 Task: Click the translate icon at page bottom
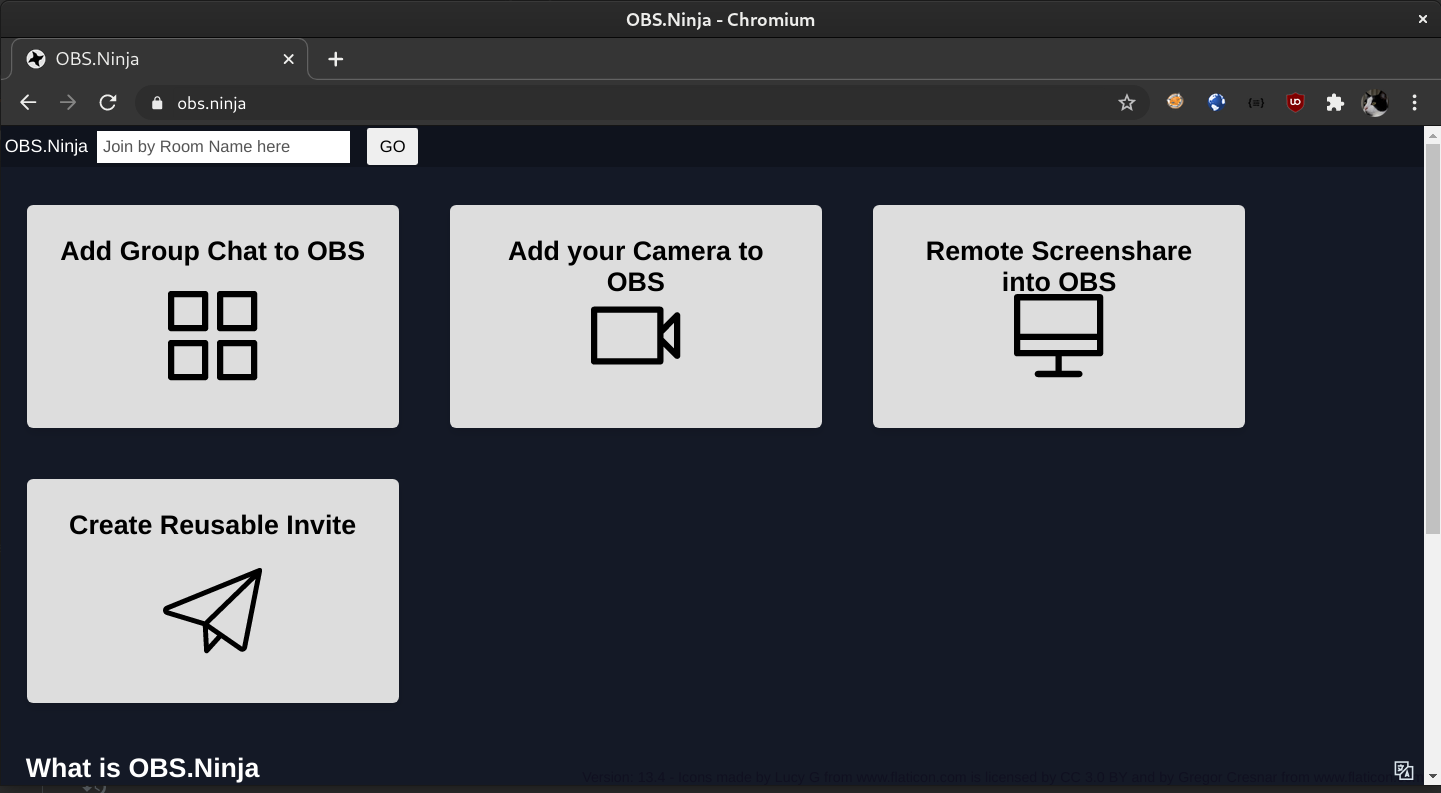(1404, 770)
